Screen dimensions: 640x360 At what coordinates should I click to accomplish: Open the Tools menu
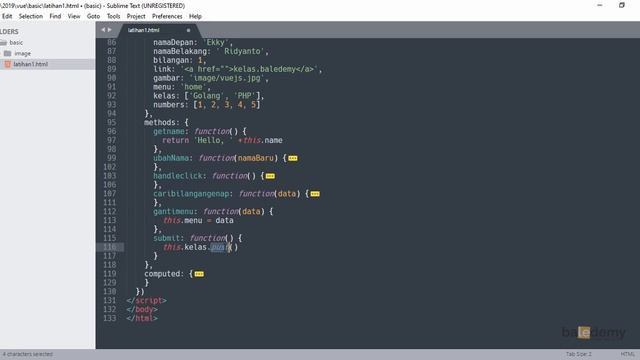113,16
